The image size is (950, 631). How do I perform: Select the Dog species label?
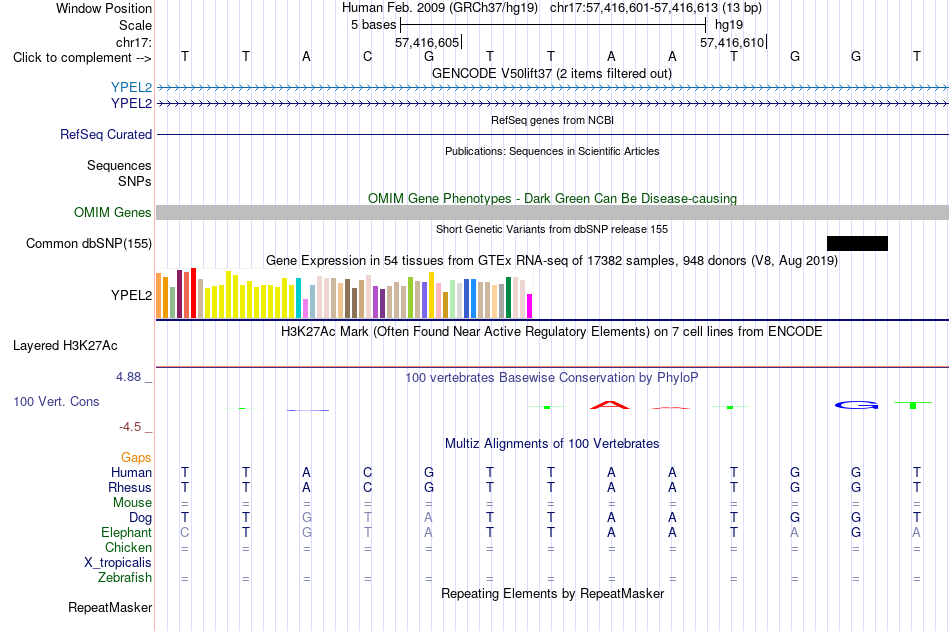tap(141, 518)
